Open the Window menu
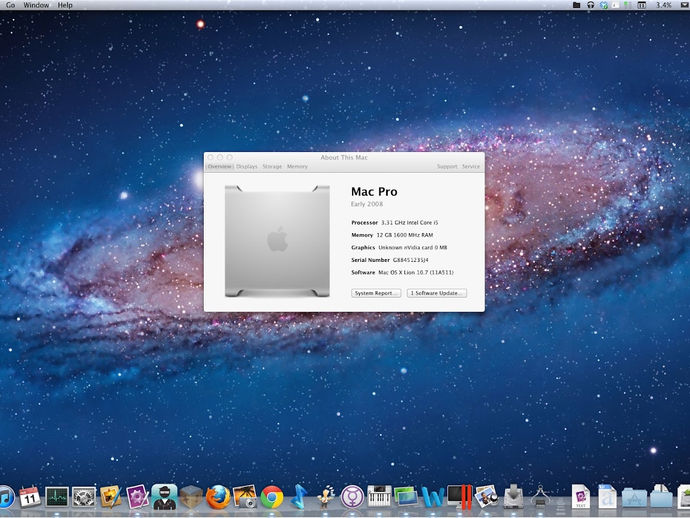Image resolution: width=690 pixels, height=518 pixels. click(x=36, y=5)
